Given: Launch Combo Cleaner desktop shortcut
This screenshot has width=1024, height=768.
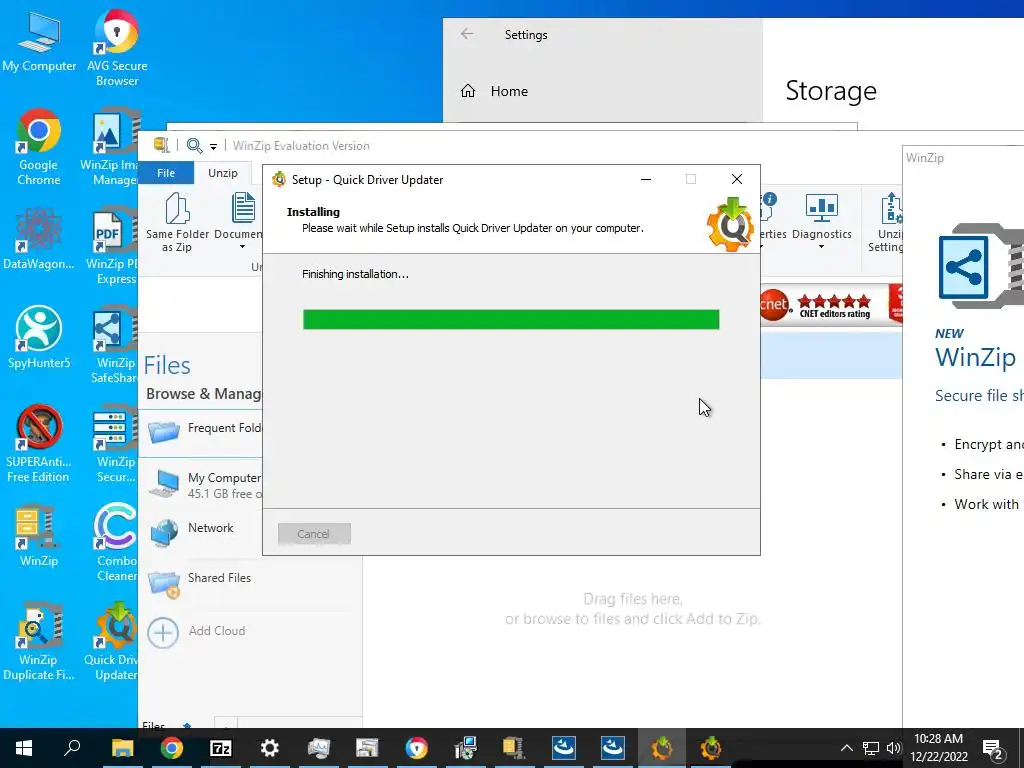Looking at the screenshot, I should pos(116,542).
